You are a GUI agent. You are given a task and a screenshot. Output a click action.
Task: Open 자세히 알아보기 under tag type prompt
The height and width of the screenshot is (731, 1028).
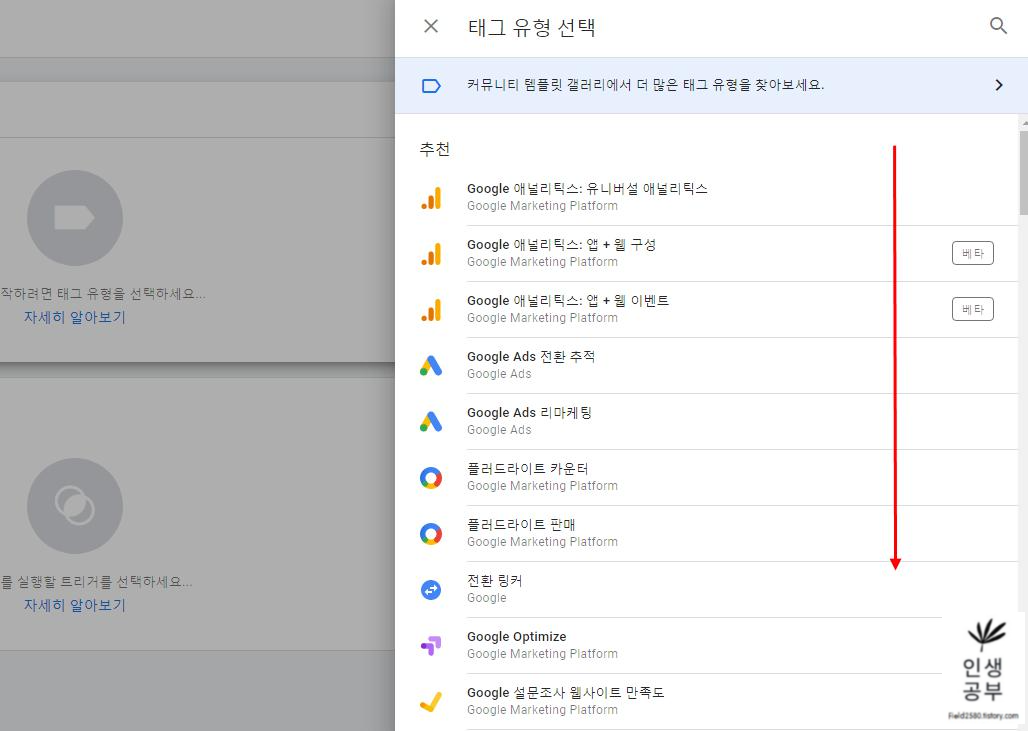tap(75, 317)
